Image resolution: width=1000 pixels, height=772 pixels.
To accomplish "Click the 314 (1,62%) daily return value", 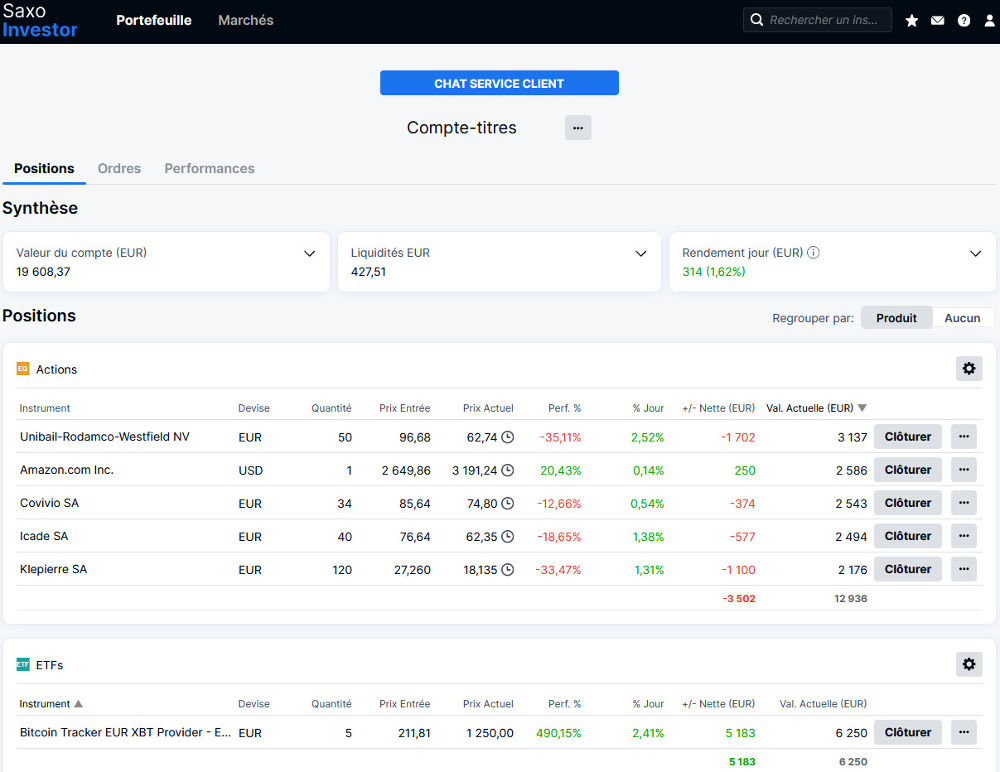I will pos(714,272).
